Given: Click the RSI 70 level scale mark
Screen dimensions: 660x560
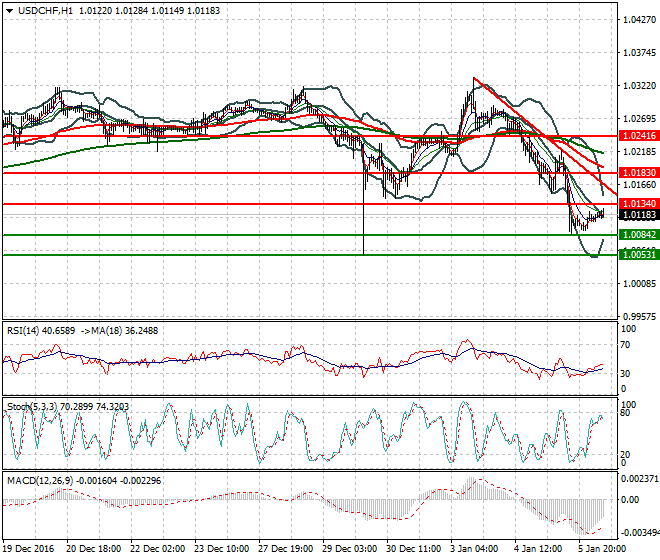Looking at the screenshot, I should (x=625, y=345).
